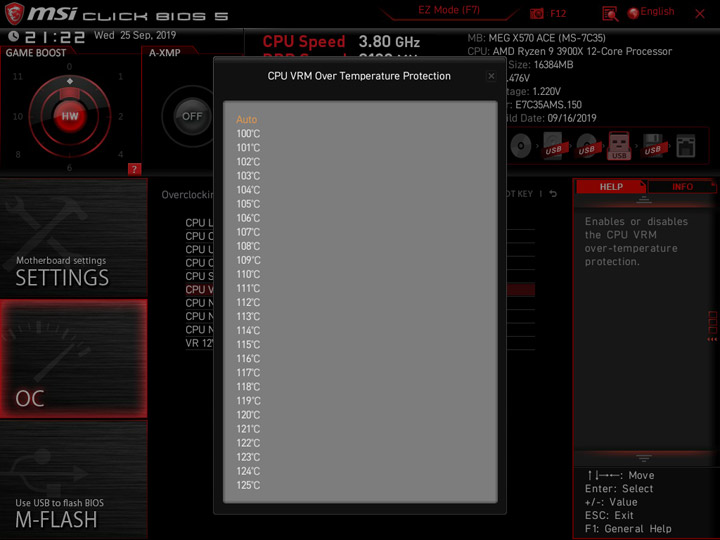Image resolution: width=720 pixels, height=540 pixels.
Task: Select 103°C protection value
Action: pyautogui.click(x=248, y=176)
